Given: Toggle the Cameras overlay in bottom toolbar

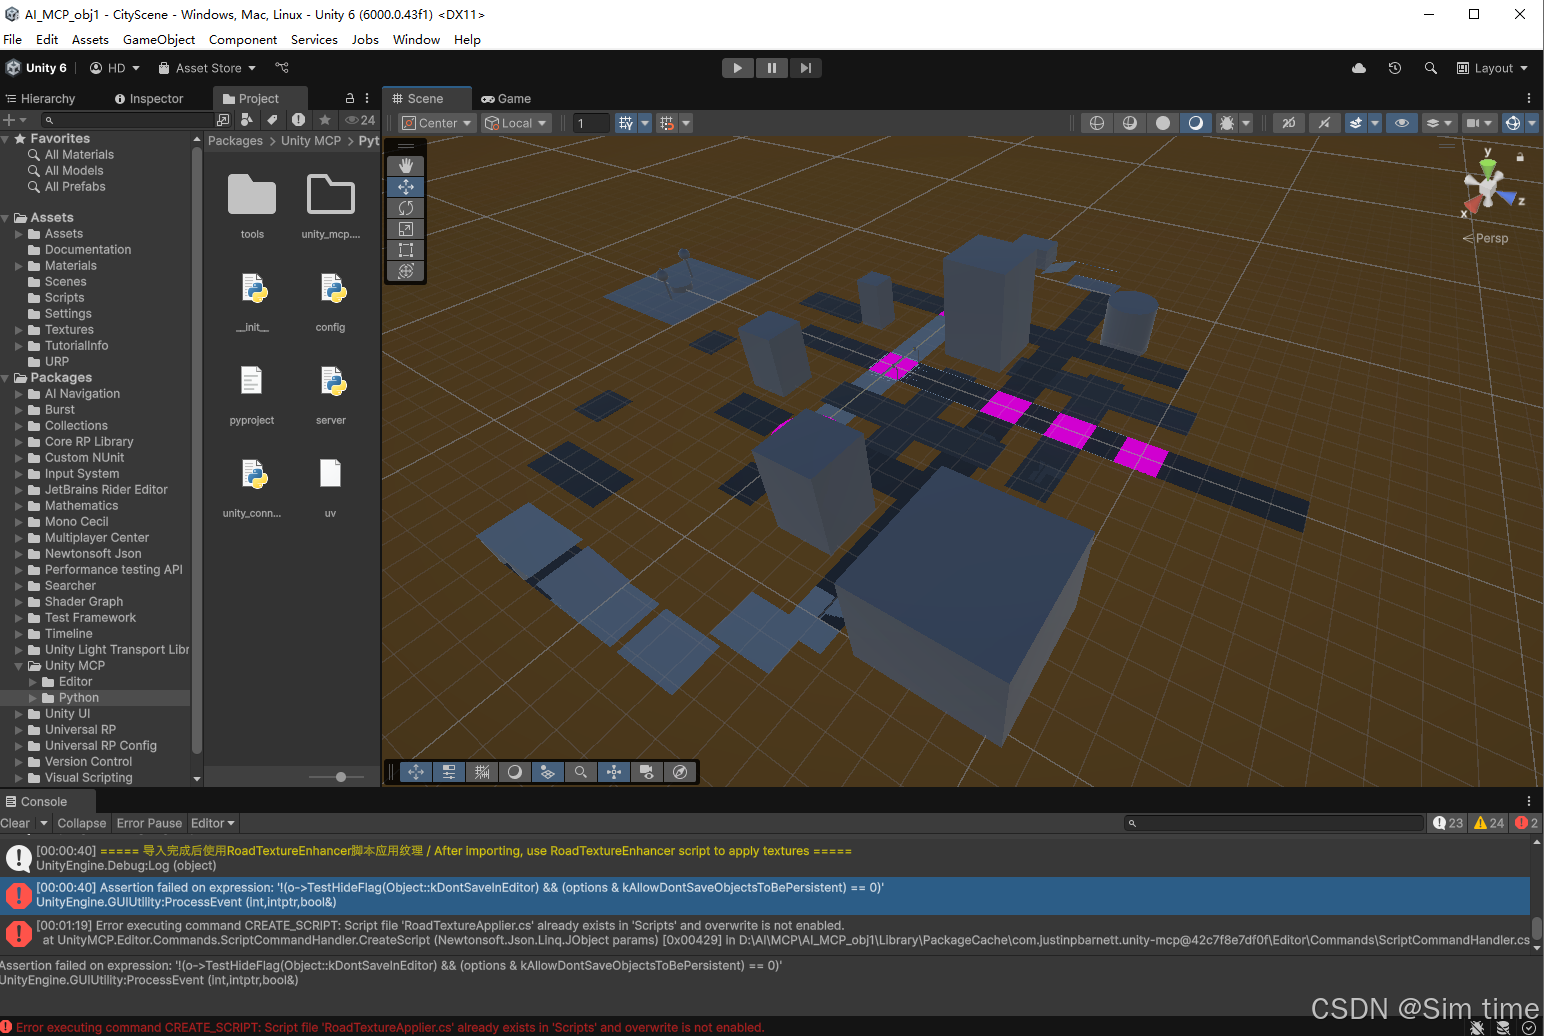Looking at the screenshot, I should 647,772.
